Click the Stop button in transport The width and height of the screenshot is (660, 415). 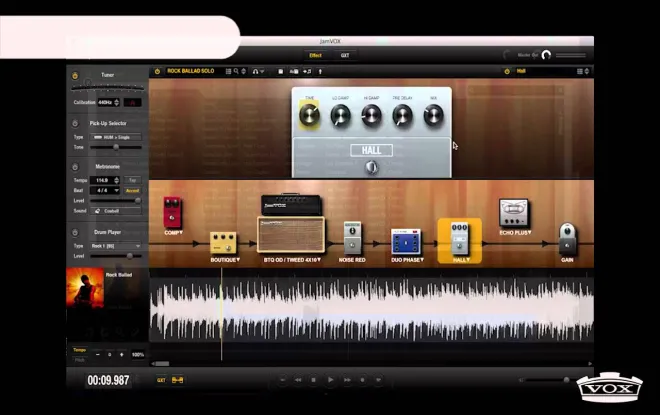point(313,380)
